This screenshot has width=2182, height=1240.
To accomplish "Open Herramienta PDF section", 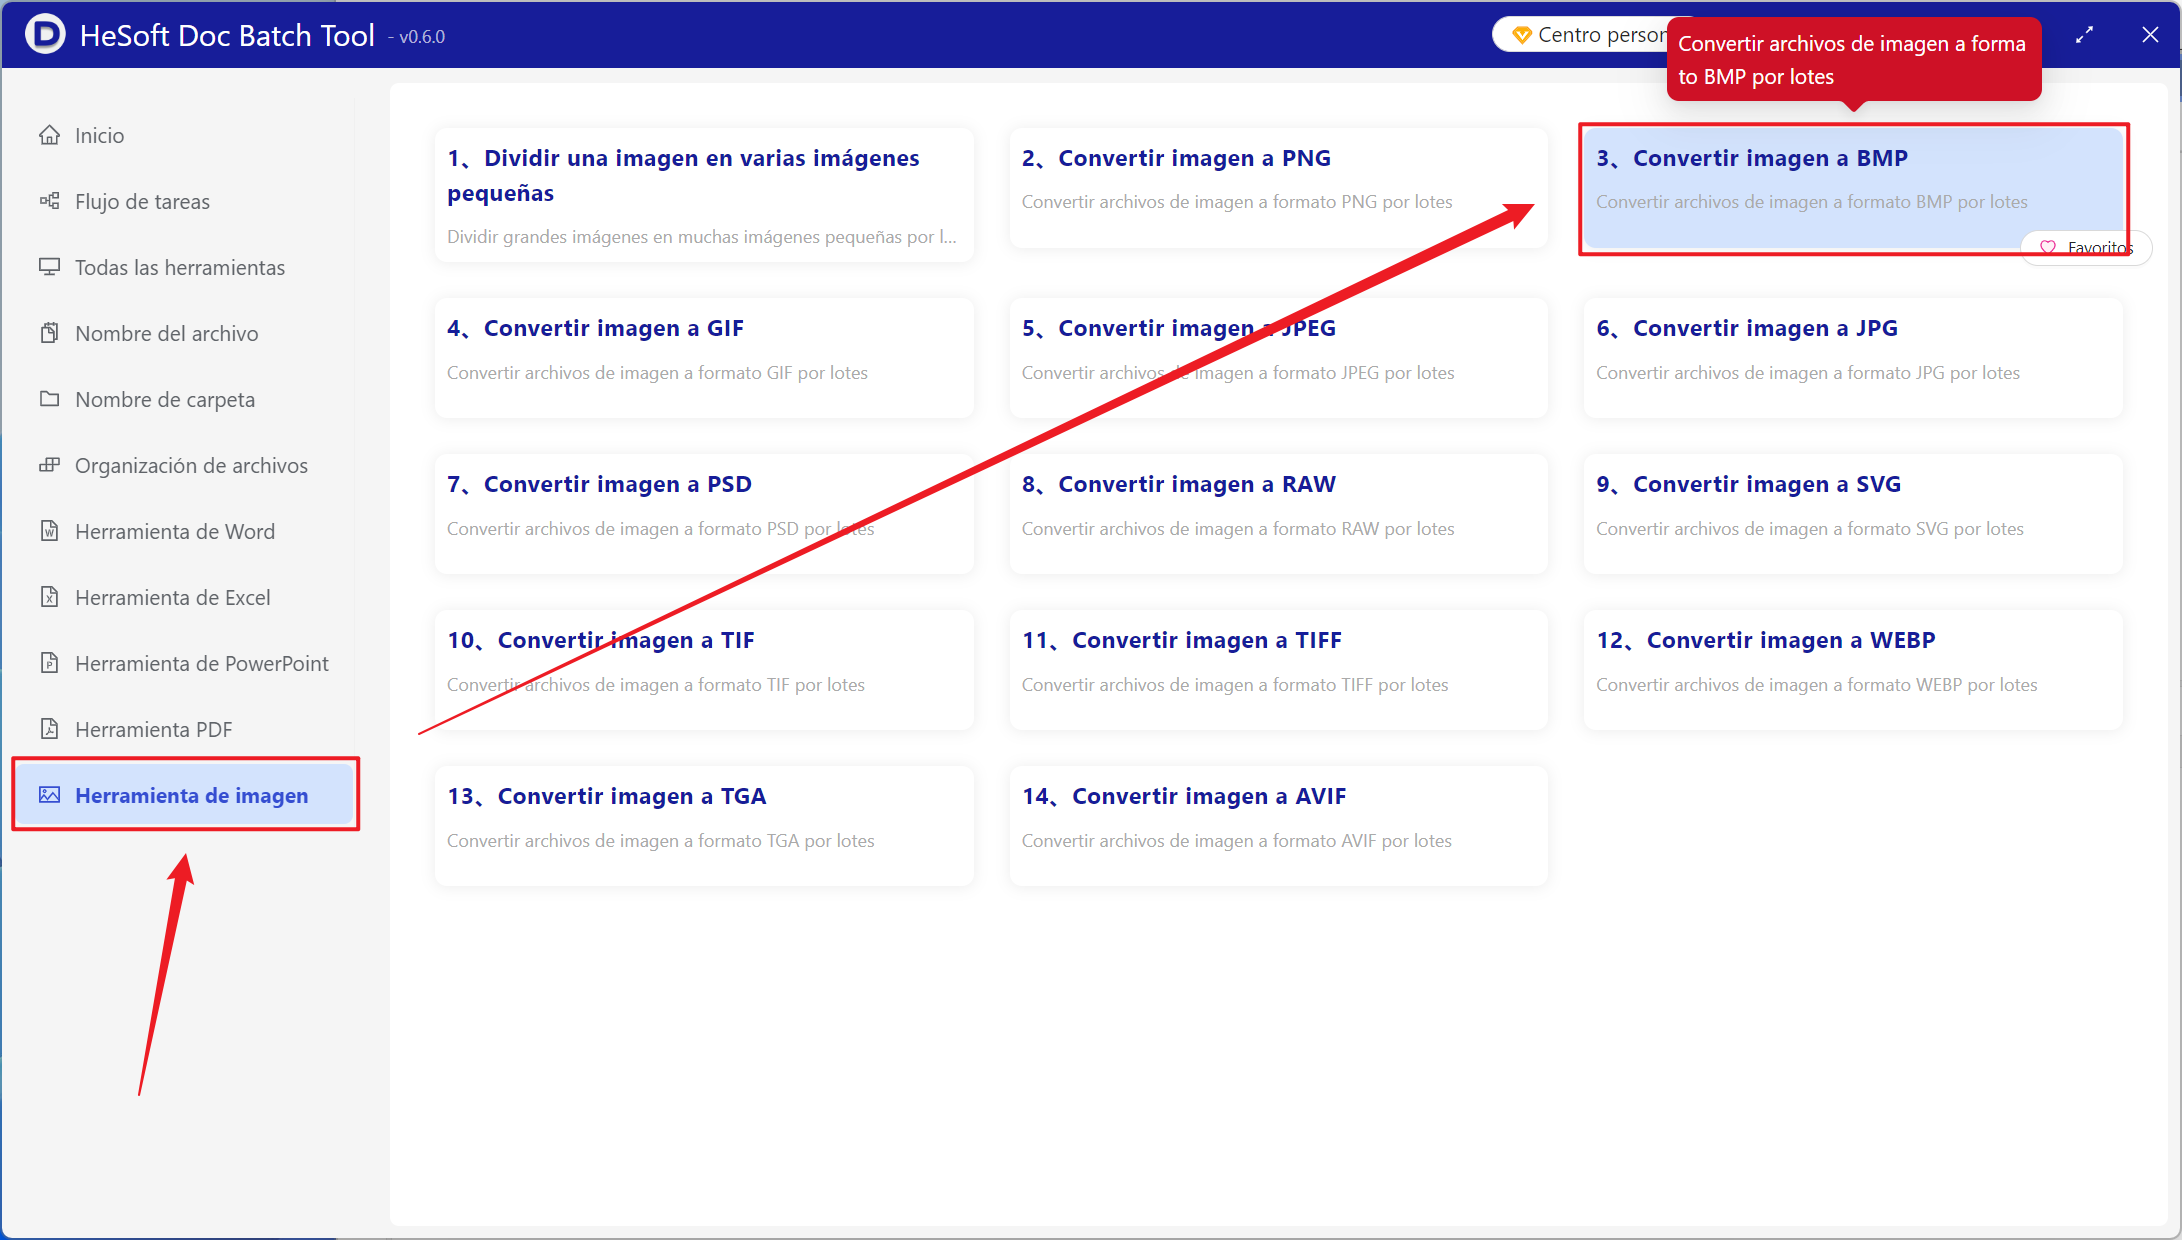I will [185, 729].
